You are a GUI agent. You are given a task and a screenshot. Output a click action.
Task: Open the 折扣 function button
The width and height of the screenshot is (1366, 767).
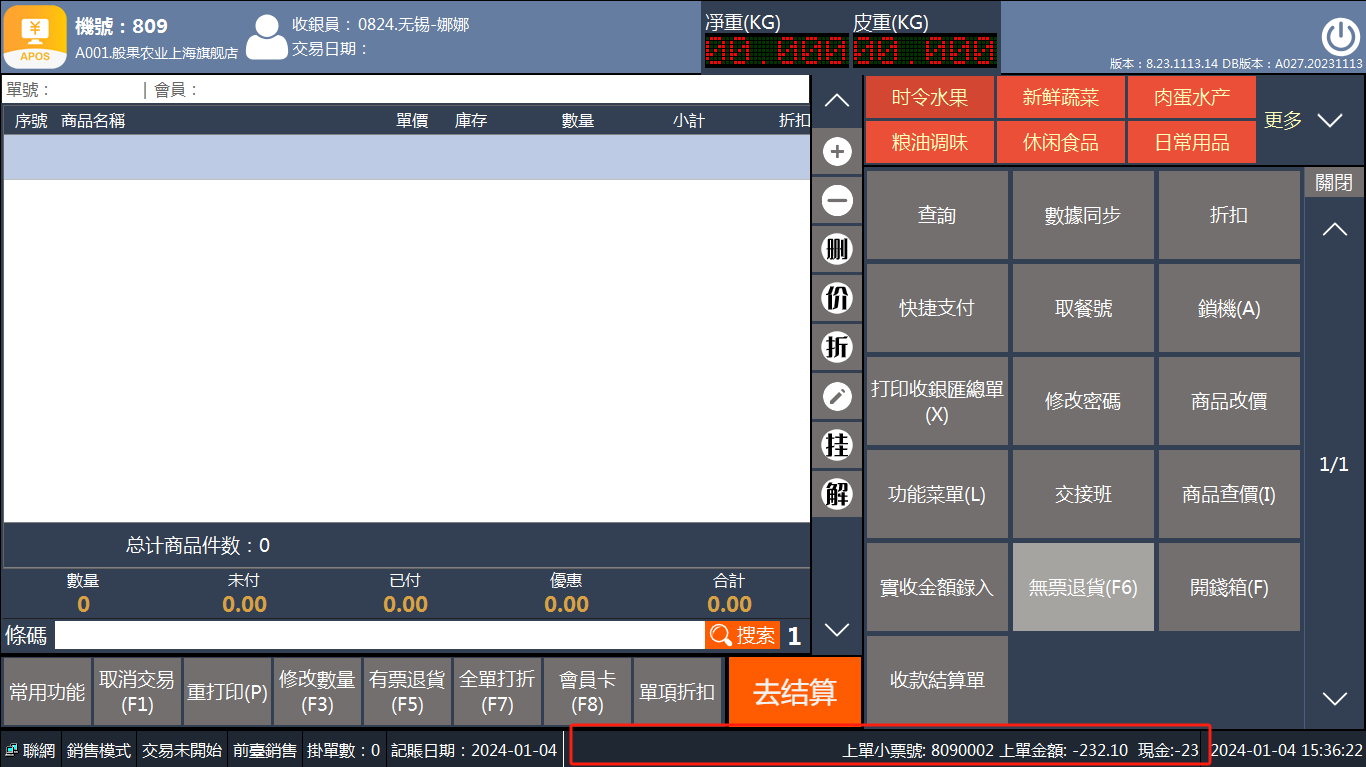(1229, 215)
